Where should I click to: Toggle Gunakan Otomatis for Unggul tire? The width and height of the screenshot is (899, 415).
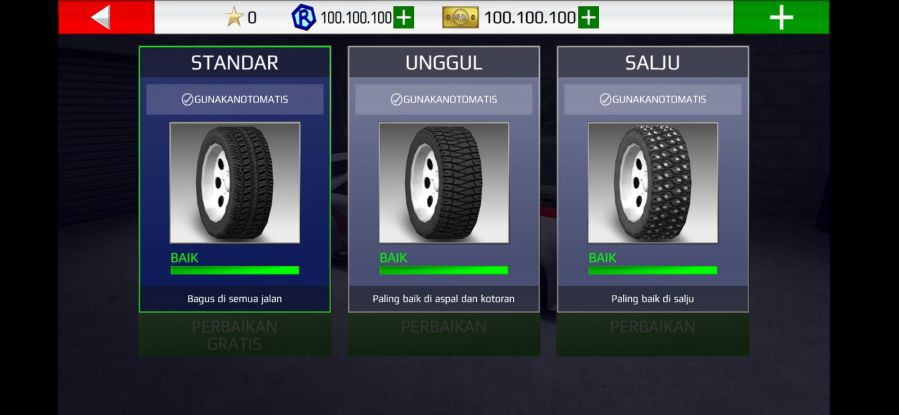click(x=444, y=100)
